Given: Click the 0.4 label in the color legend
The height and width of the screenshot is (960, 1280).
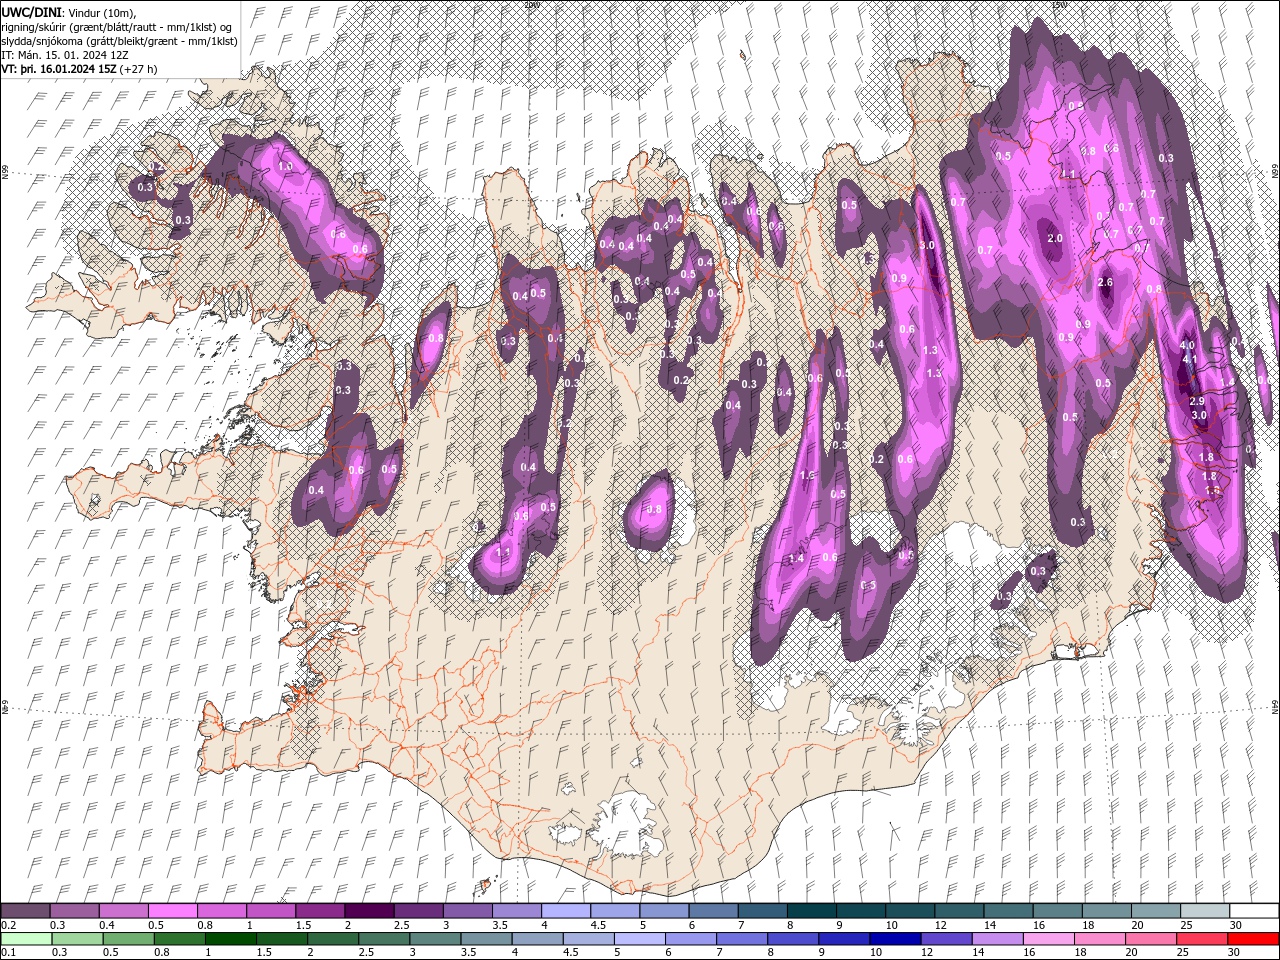Looking at the screenshot, I should [107, 926].
